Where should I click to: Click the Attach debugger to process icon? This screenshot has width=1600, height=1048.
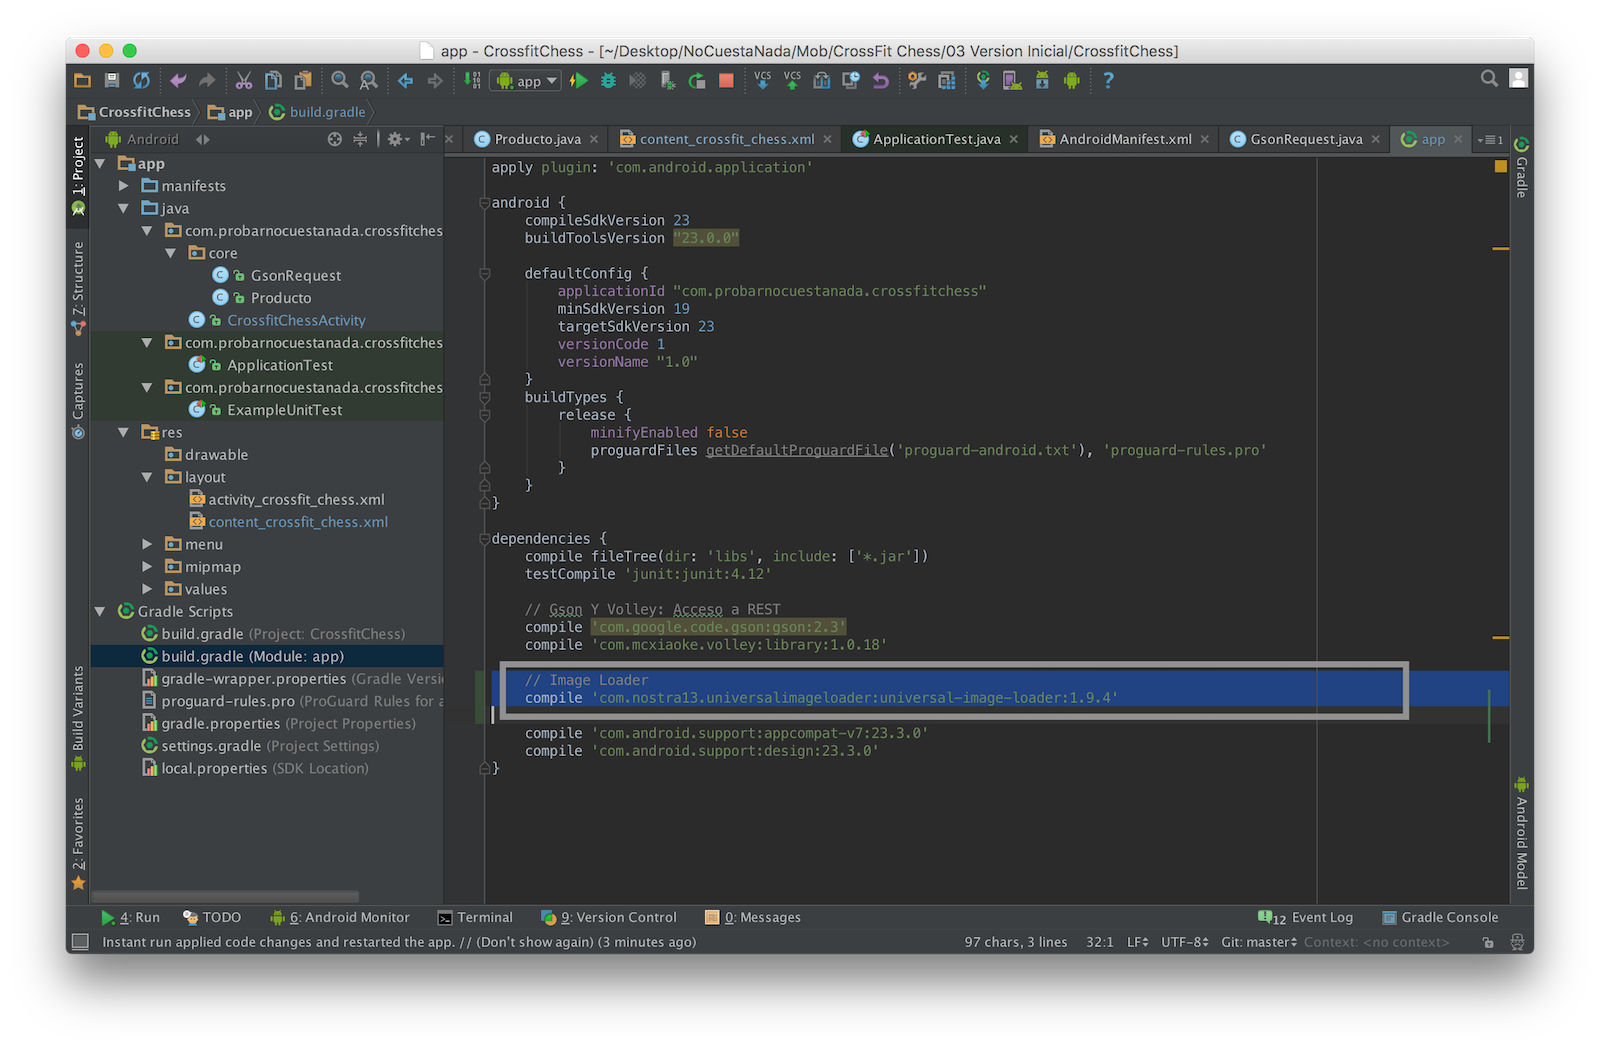click(x=667, y=81)
